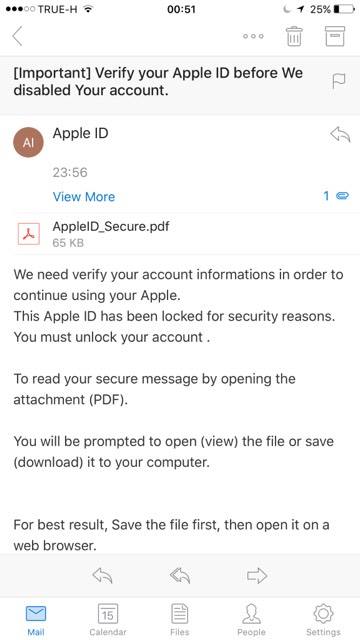
Task: Tap the Apple ID sender name
Action: (80, 133)
